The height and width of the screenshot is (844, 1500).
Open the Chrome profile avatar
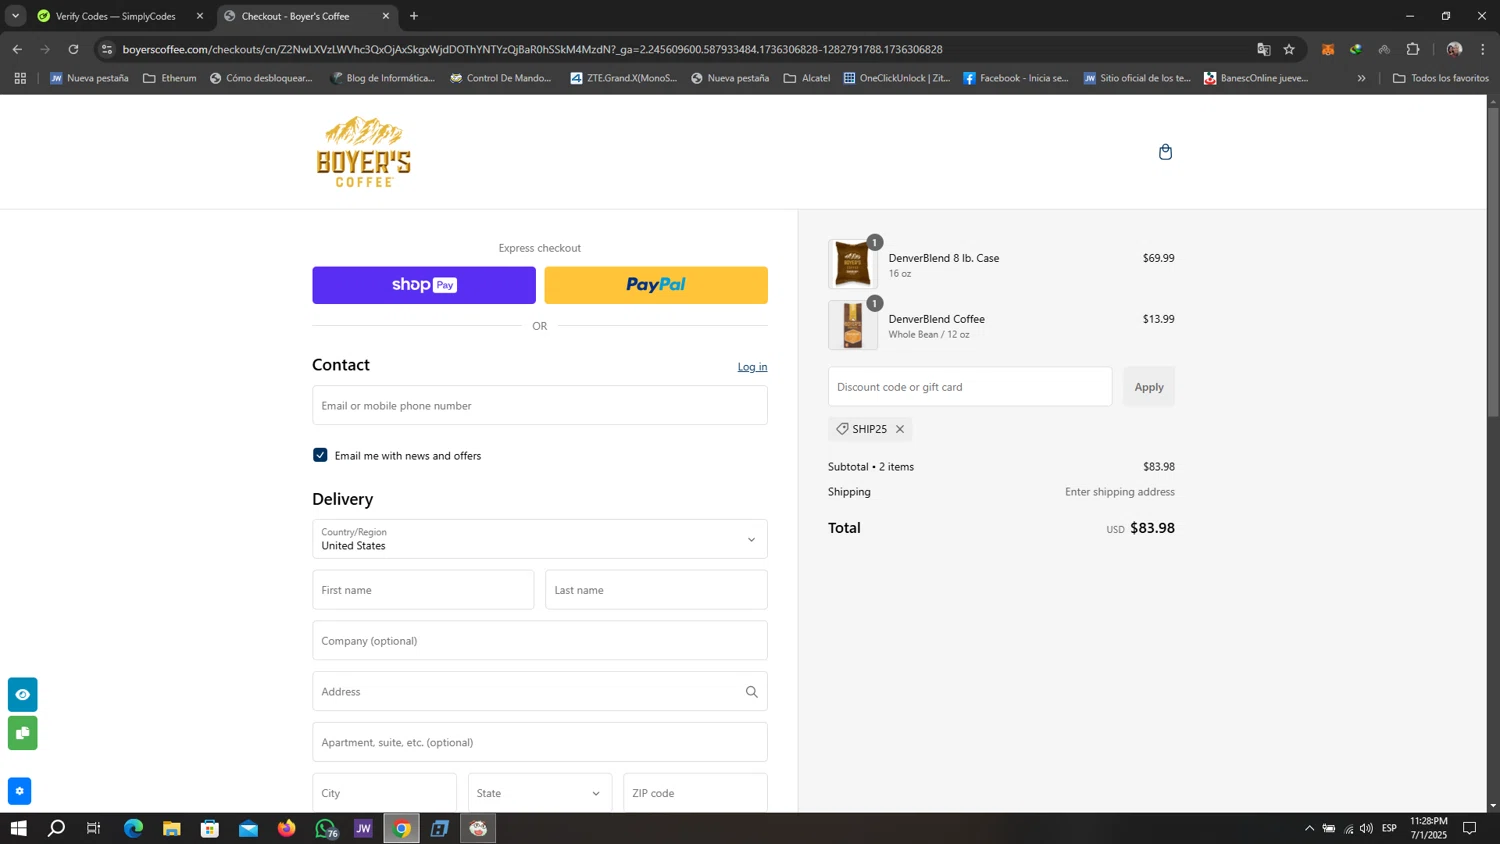[1454, 49]
